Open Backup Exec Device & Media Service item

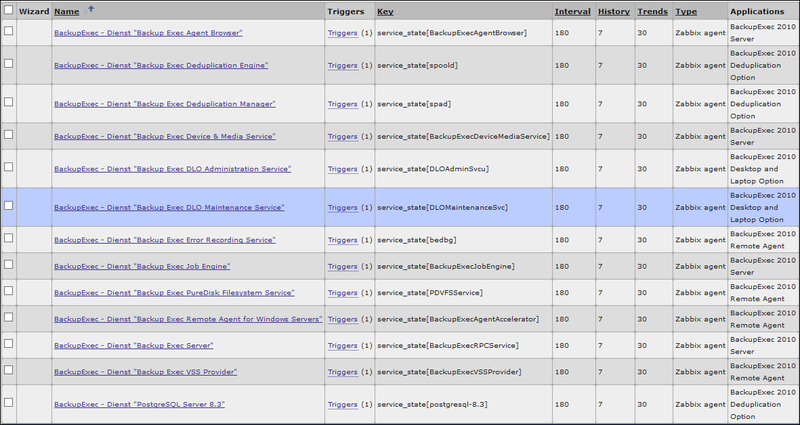click(164, 136)
